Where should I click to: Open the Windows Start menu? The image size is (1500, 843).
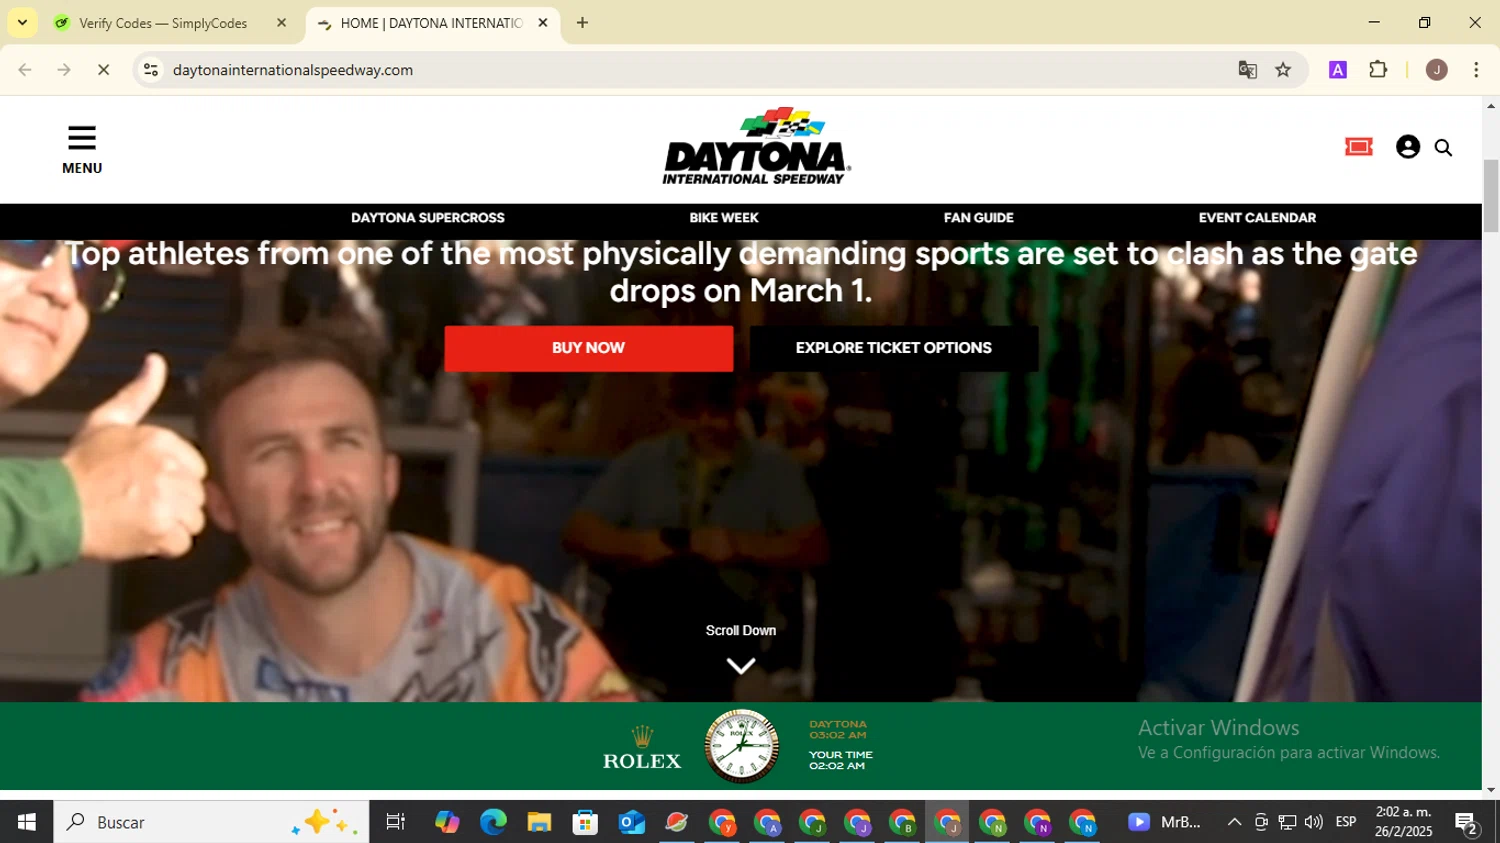click(x=27, y=822)
